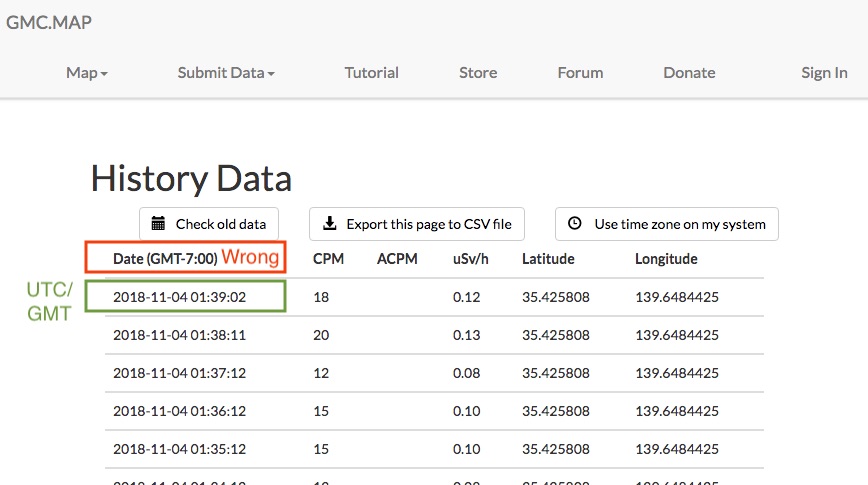868x485 pixels.
Task: Select longitude in 01:38:11 row
Action: click(677, 335)
